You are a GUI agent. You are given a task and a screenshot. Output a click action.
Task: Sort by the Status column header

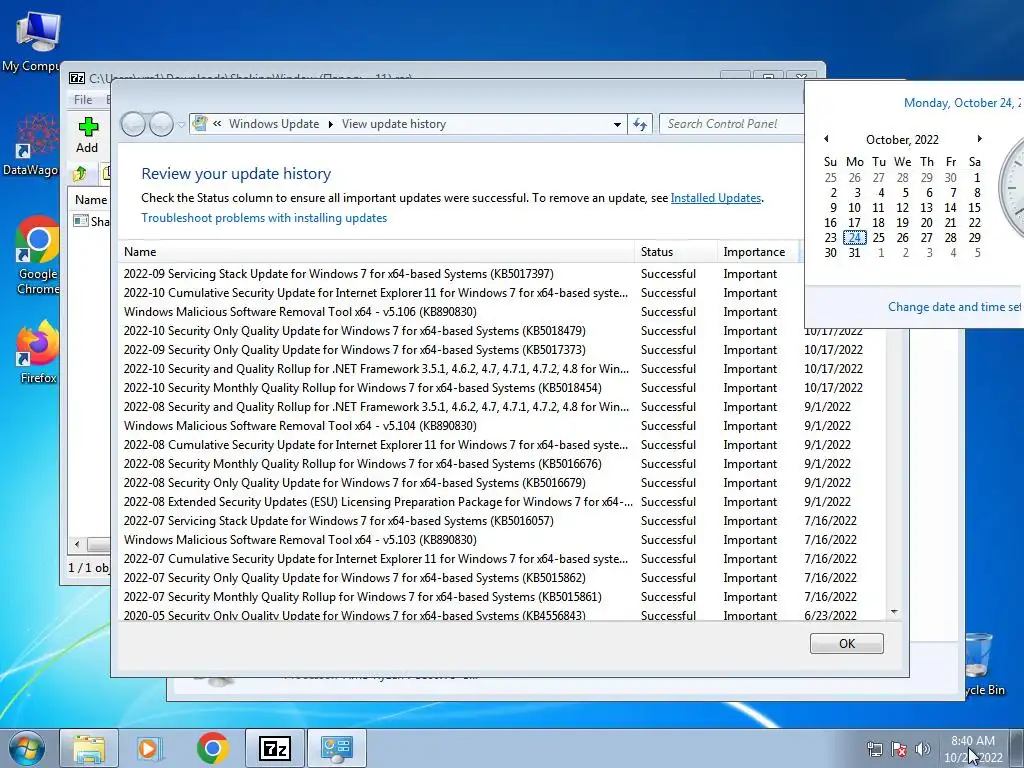pos(675,252)
